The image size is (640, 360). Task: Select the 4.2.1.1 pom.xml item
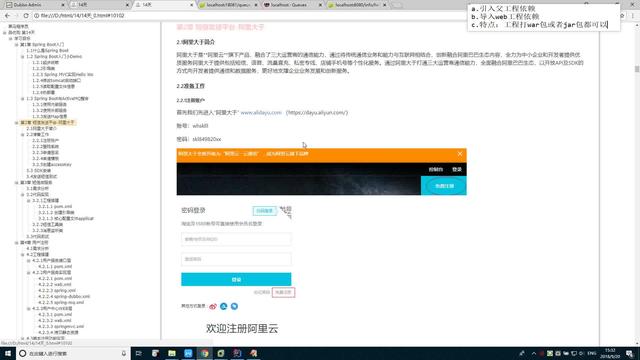(55, 267)
